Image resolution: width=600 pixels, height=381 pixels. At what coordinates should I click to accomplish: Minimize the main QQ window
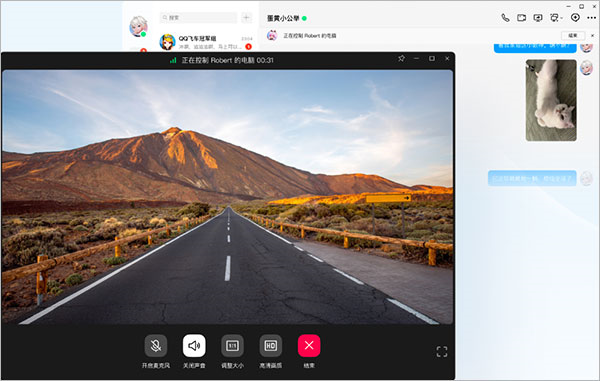coord(569,6)
